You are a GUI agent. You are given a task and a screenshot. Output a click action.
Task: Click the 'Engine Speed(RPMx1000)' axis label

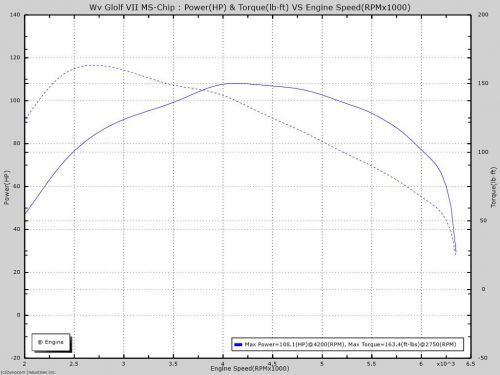(250, 368)
